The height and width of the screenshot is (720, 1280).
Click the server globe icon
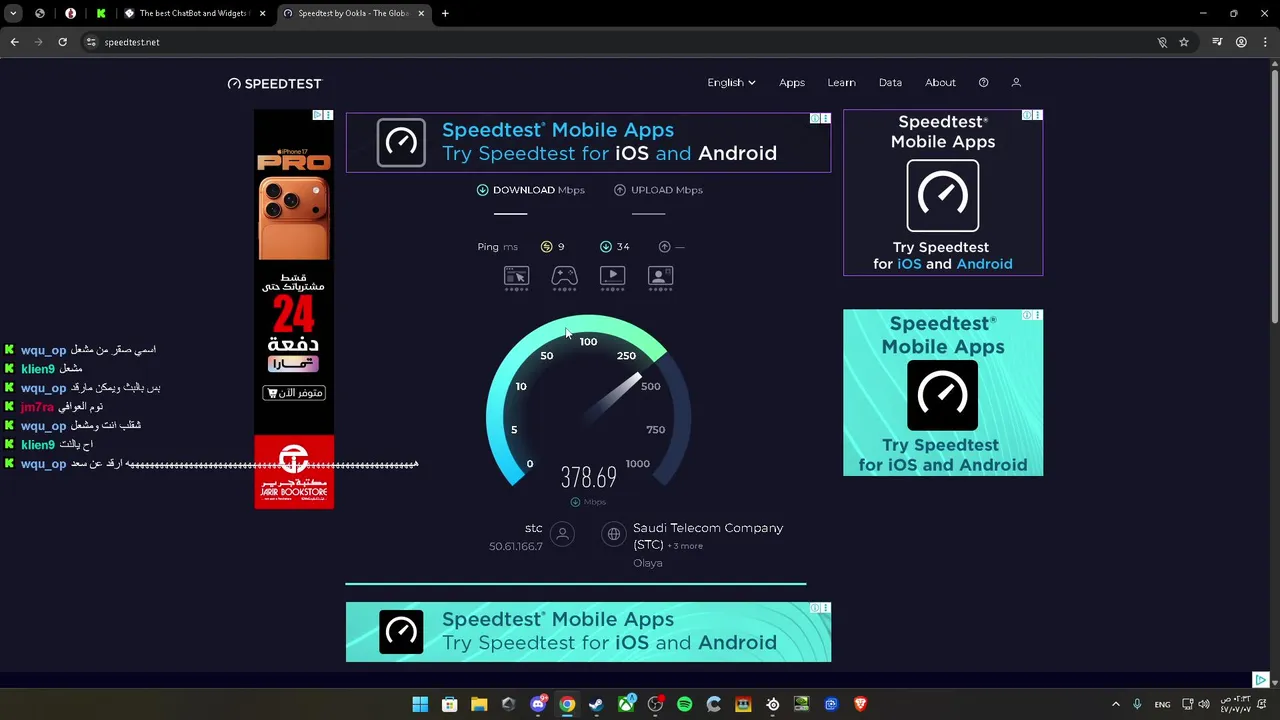[x=614, y=535]
